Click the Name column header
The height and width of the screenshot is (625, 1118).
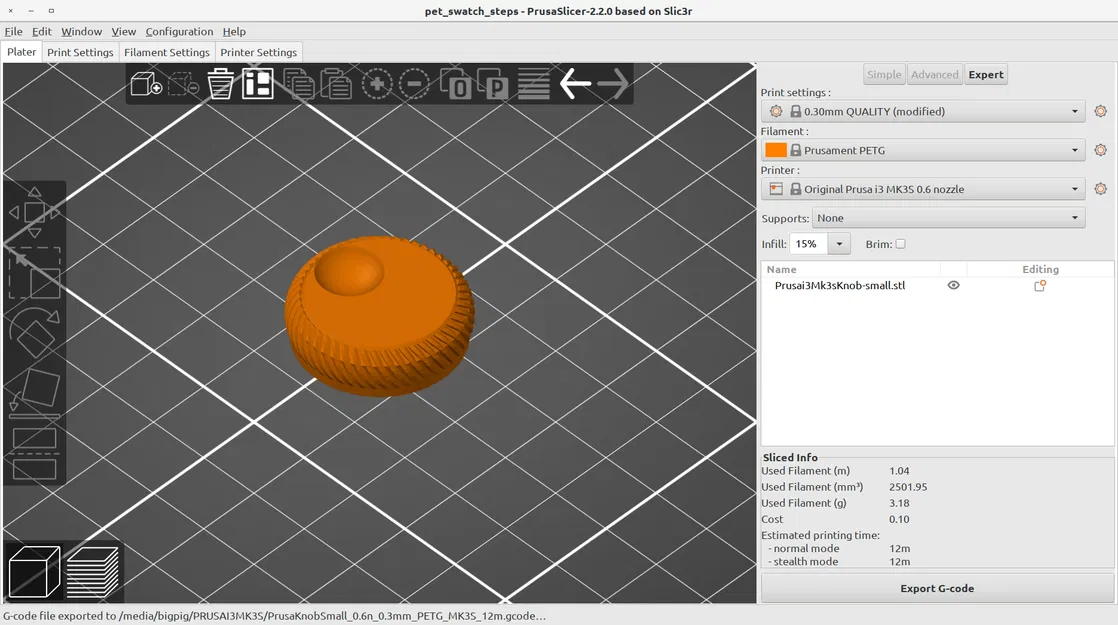point(781,269)
